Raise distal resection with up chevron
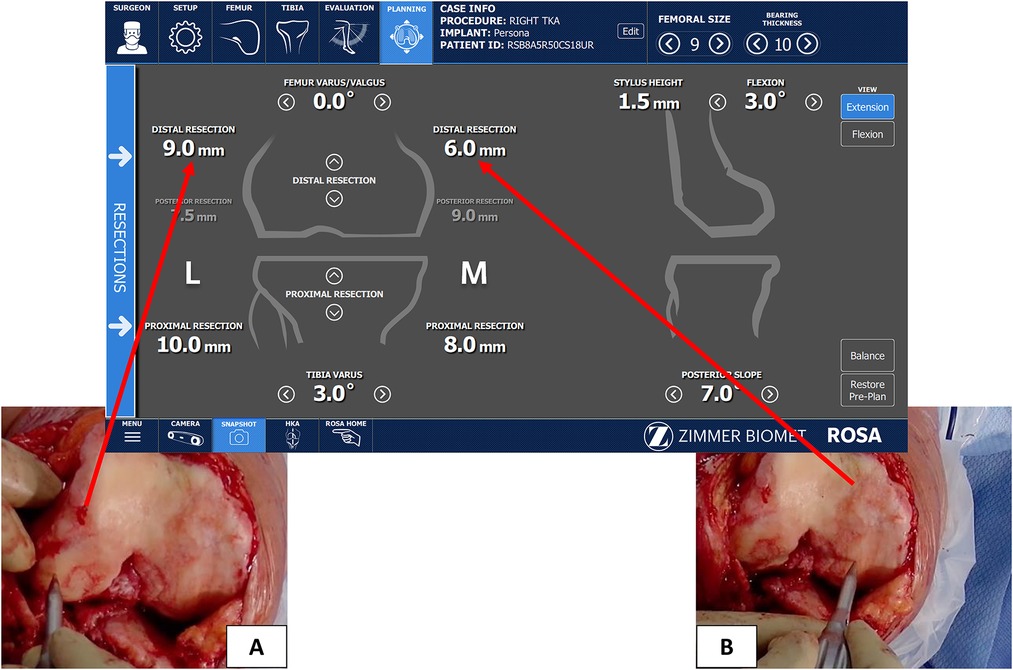 (334, 162)
